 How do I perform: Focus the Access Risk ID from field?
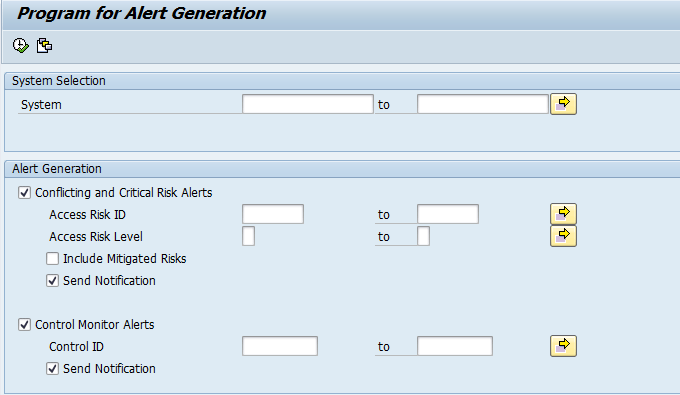273,214
